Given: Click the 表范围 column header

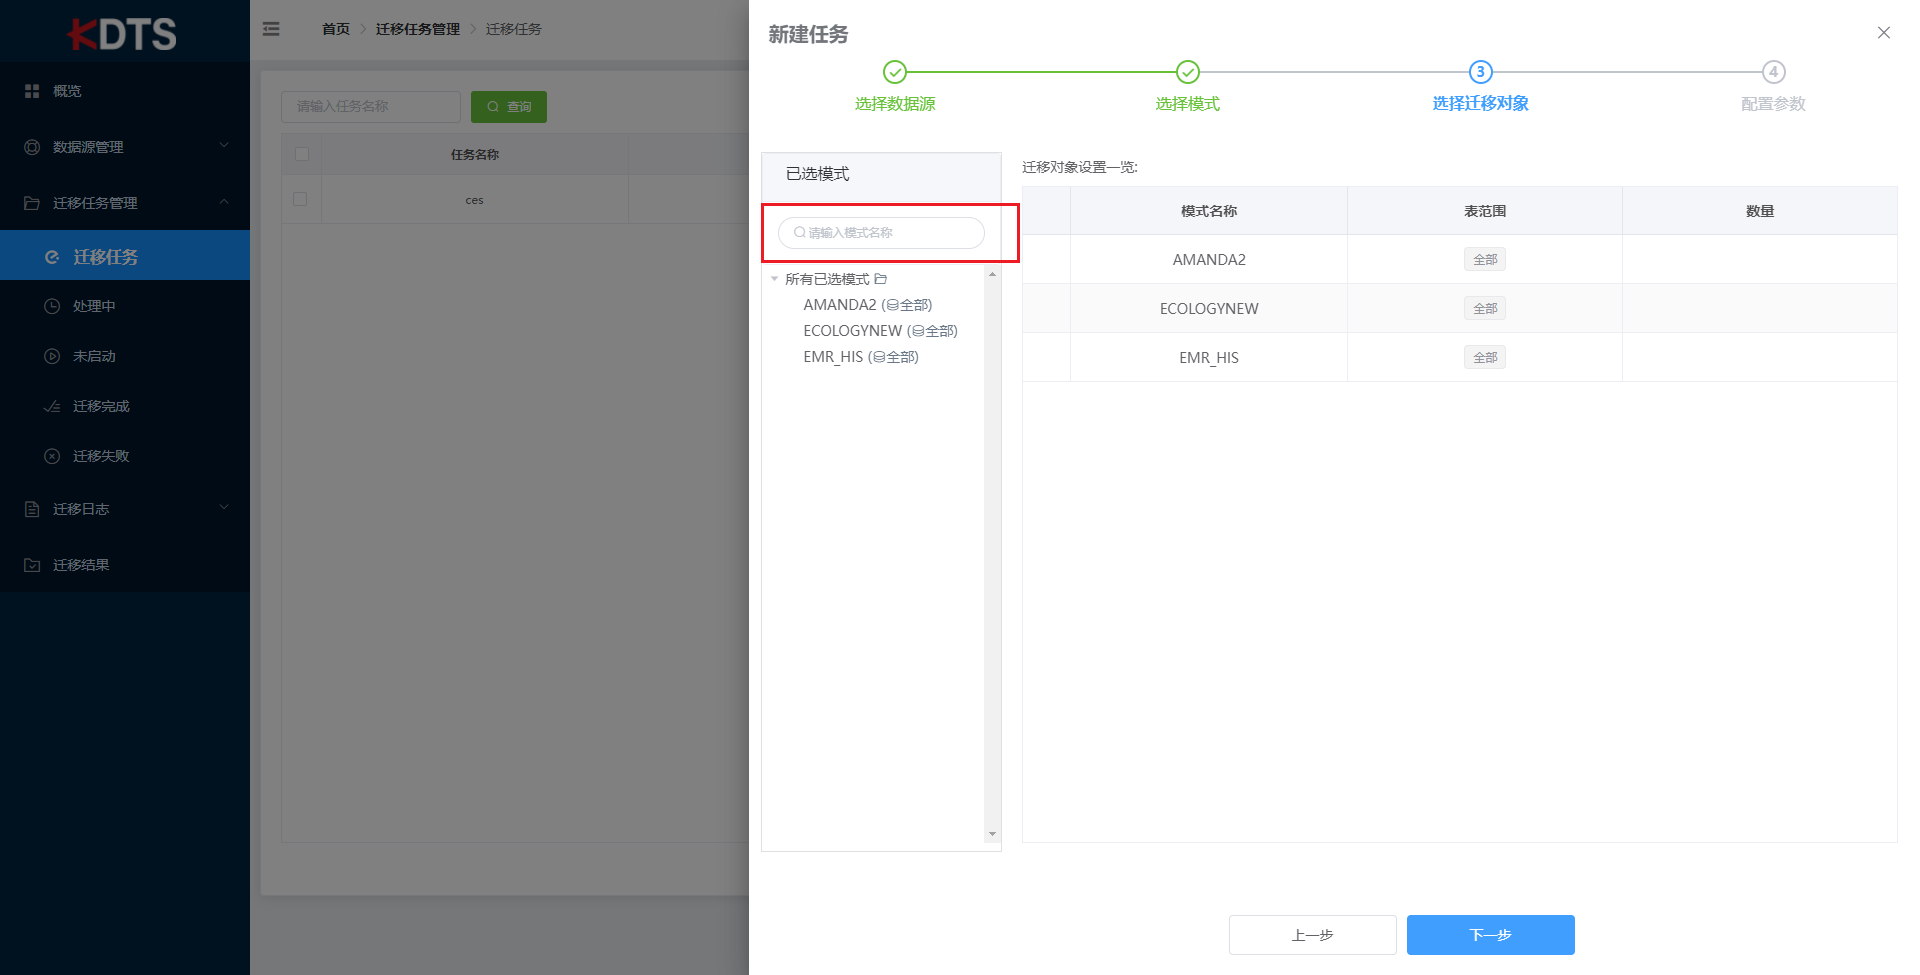Looking at the screenshot, I should click(1485, 211).
